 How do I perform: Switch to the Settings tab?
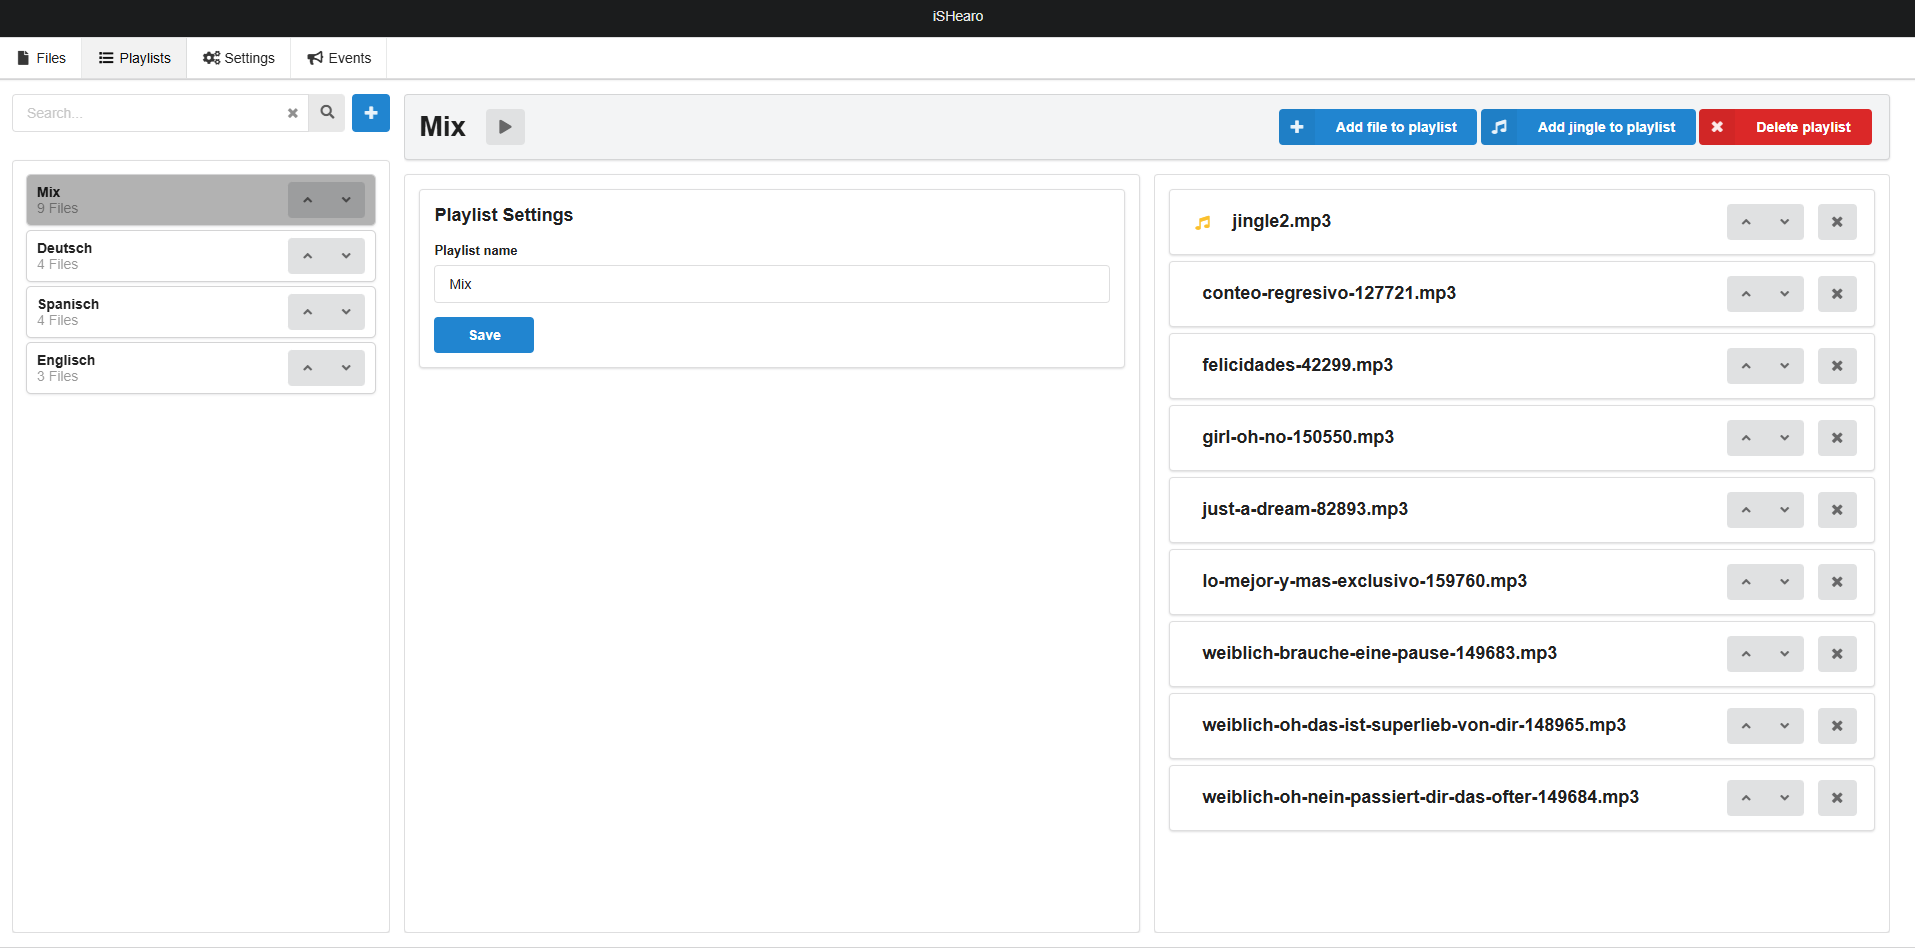[239, 58]
